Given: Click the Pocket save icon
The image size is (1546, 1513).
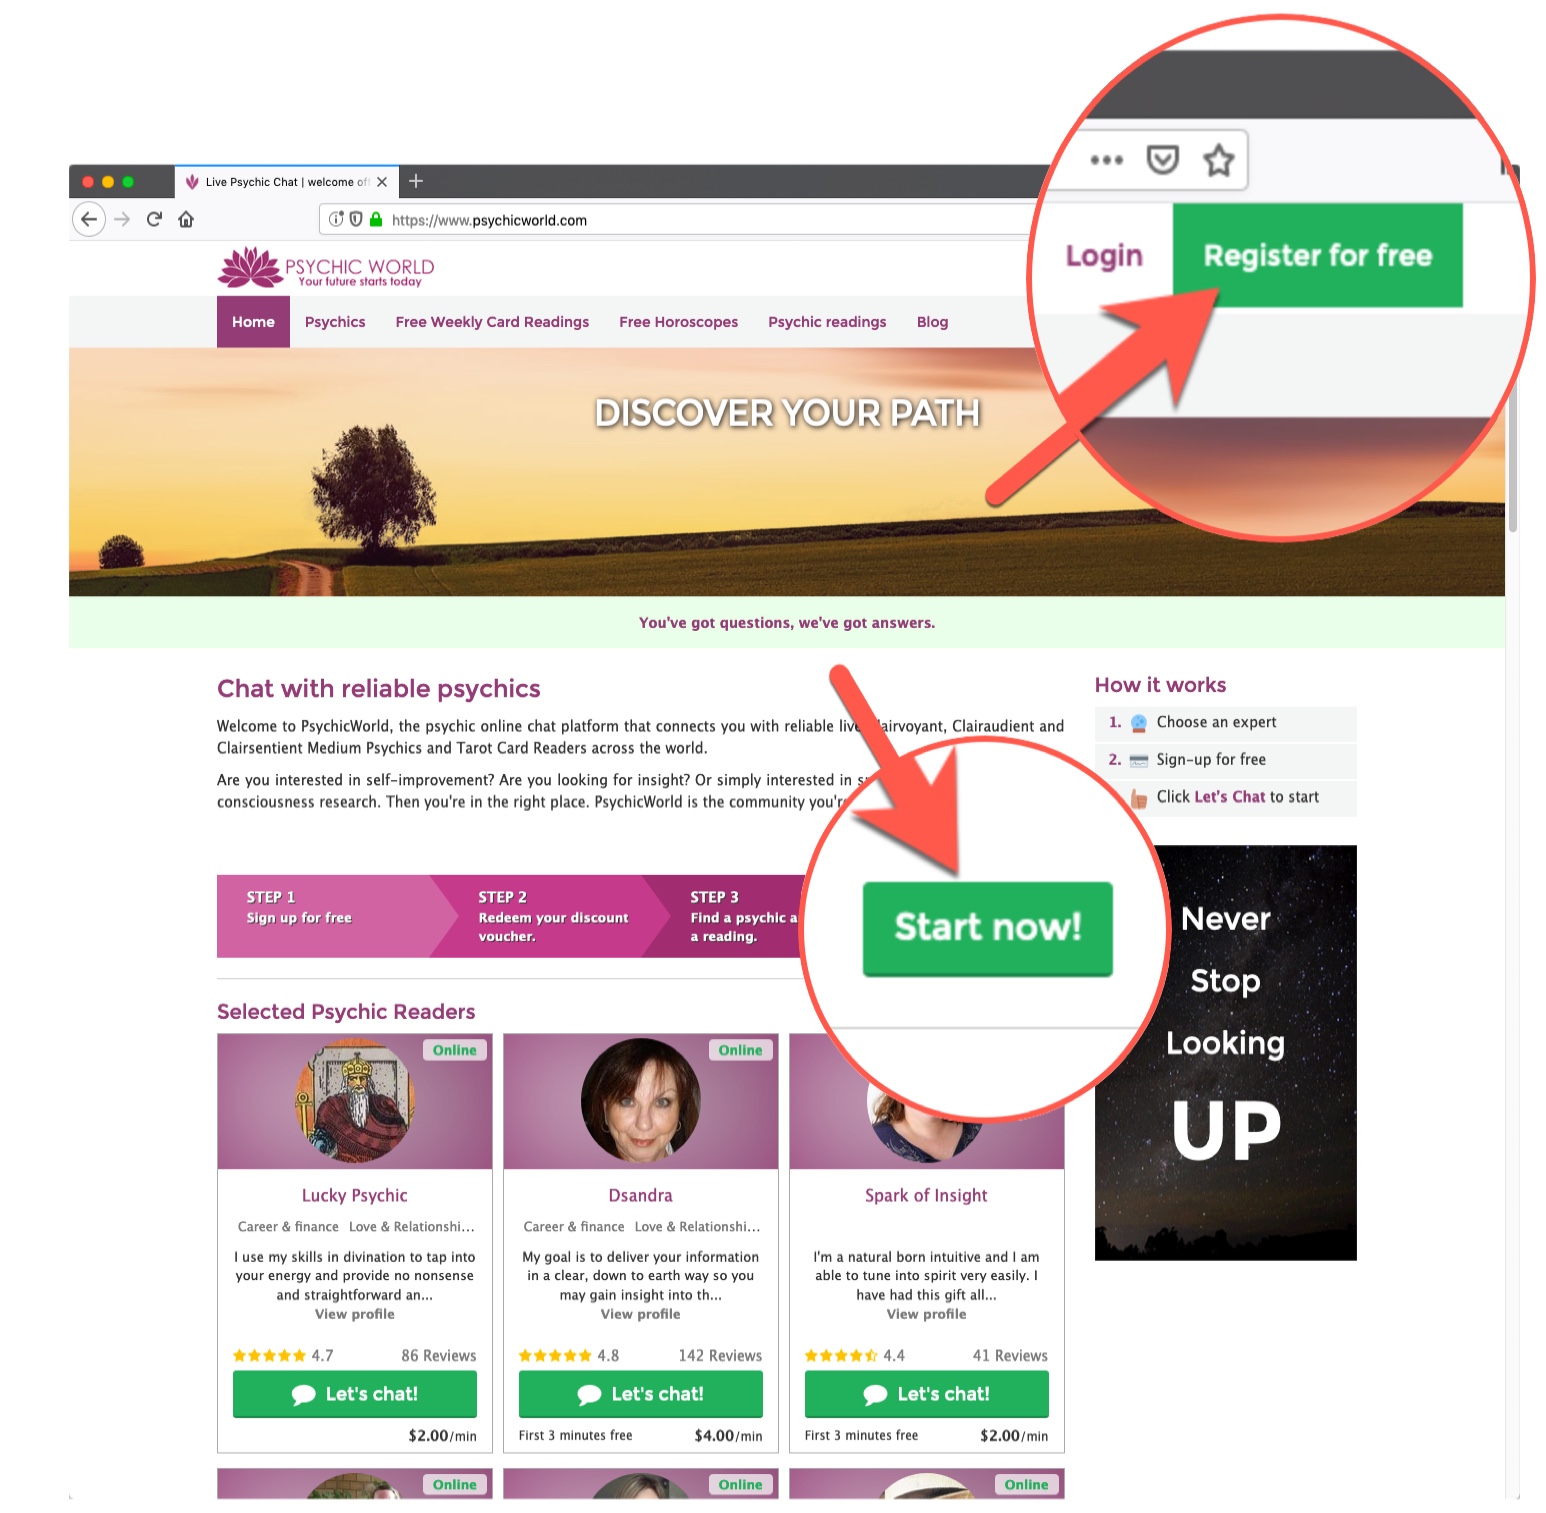Looking at the screenshot, I should point(1162,160).
